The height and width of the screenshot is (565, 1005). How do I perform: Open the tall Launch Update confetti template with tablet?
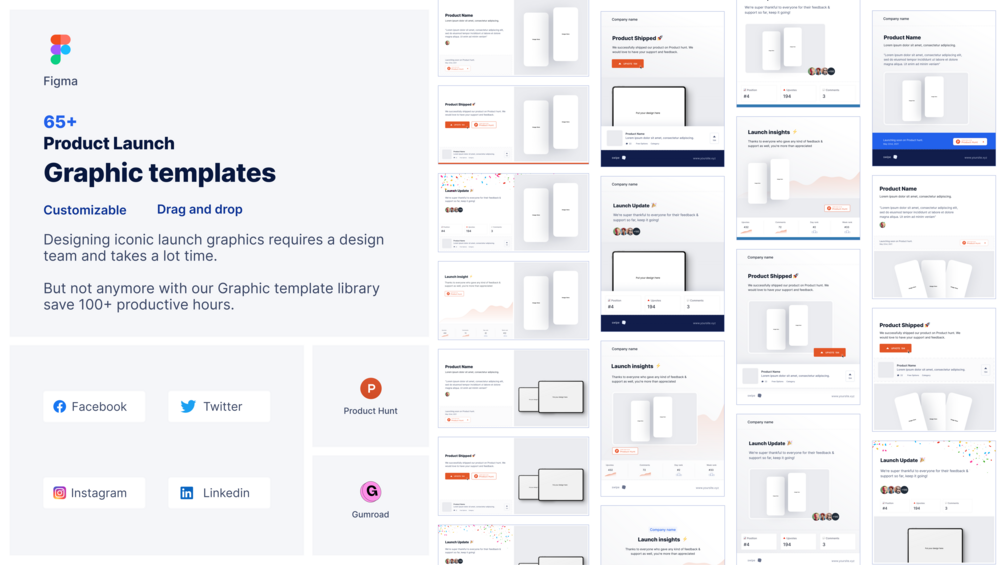pos(934,502)
